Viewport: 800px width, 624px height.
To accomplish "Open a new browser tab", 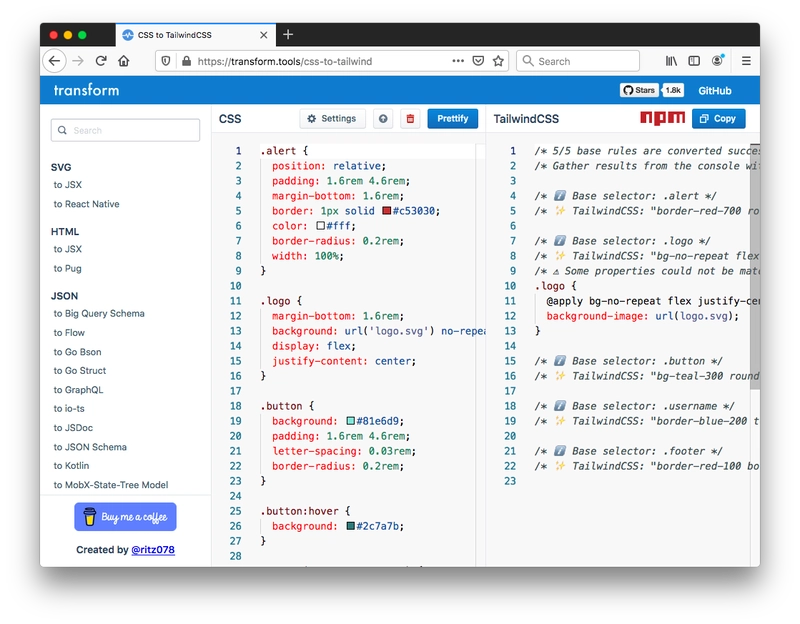I will [288, 35].
